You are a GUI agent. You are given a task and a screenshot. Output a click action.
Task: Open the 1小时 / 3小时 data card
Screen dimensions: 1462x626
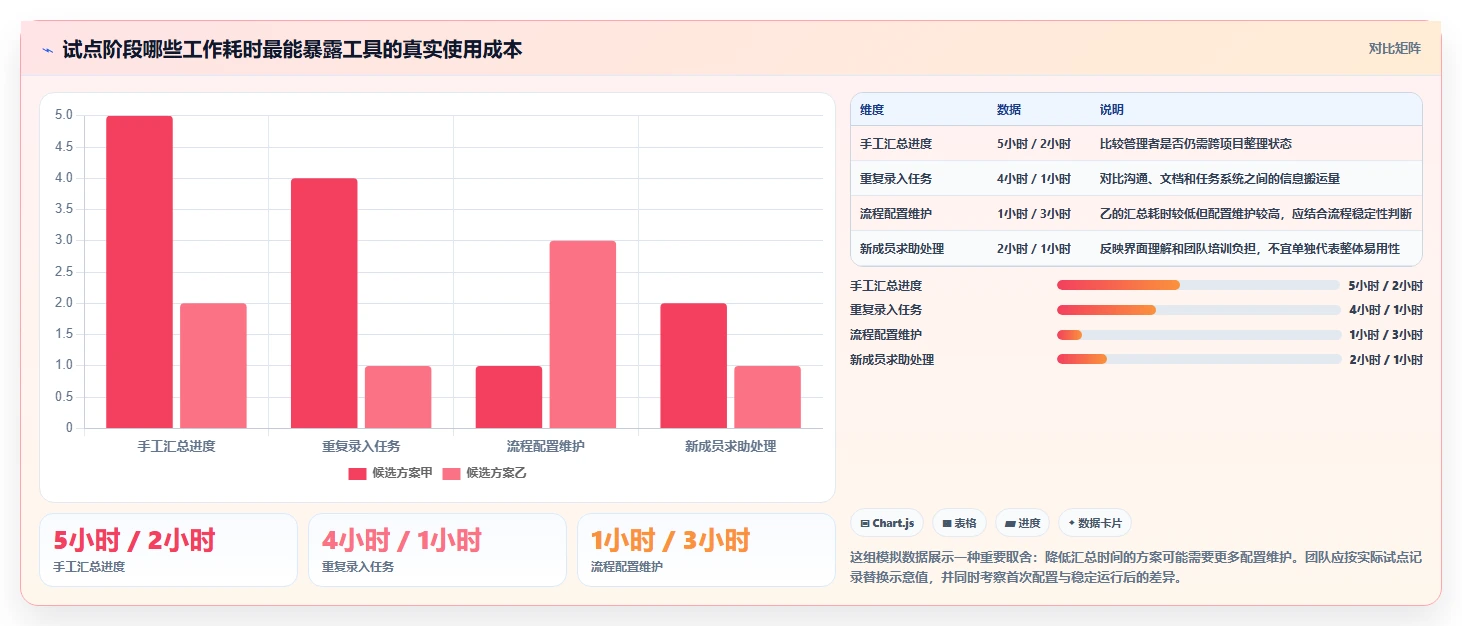point(706,550)
